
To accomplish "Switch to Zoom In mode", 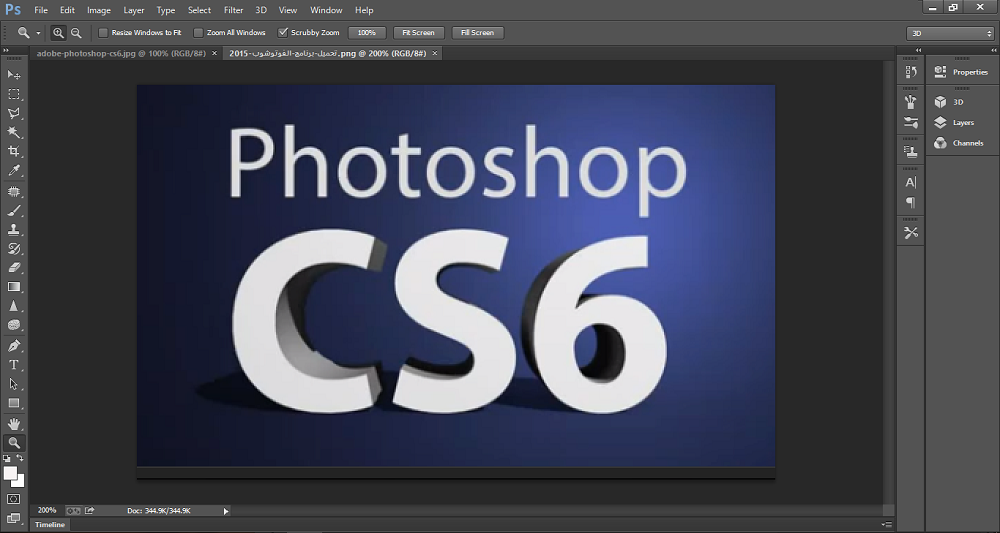I will click(58, 33).
